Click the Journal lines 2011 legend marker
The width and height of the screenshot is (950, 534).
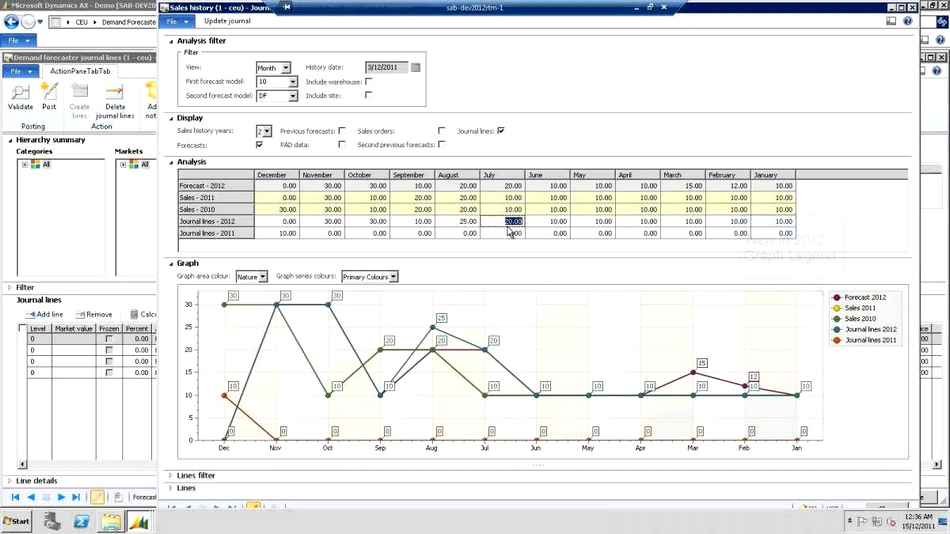pyautogui.click(x=837, y=340)
